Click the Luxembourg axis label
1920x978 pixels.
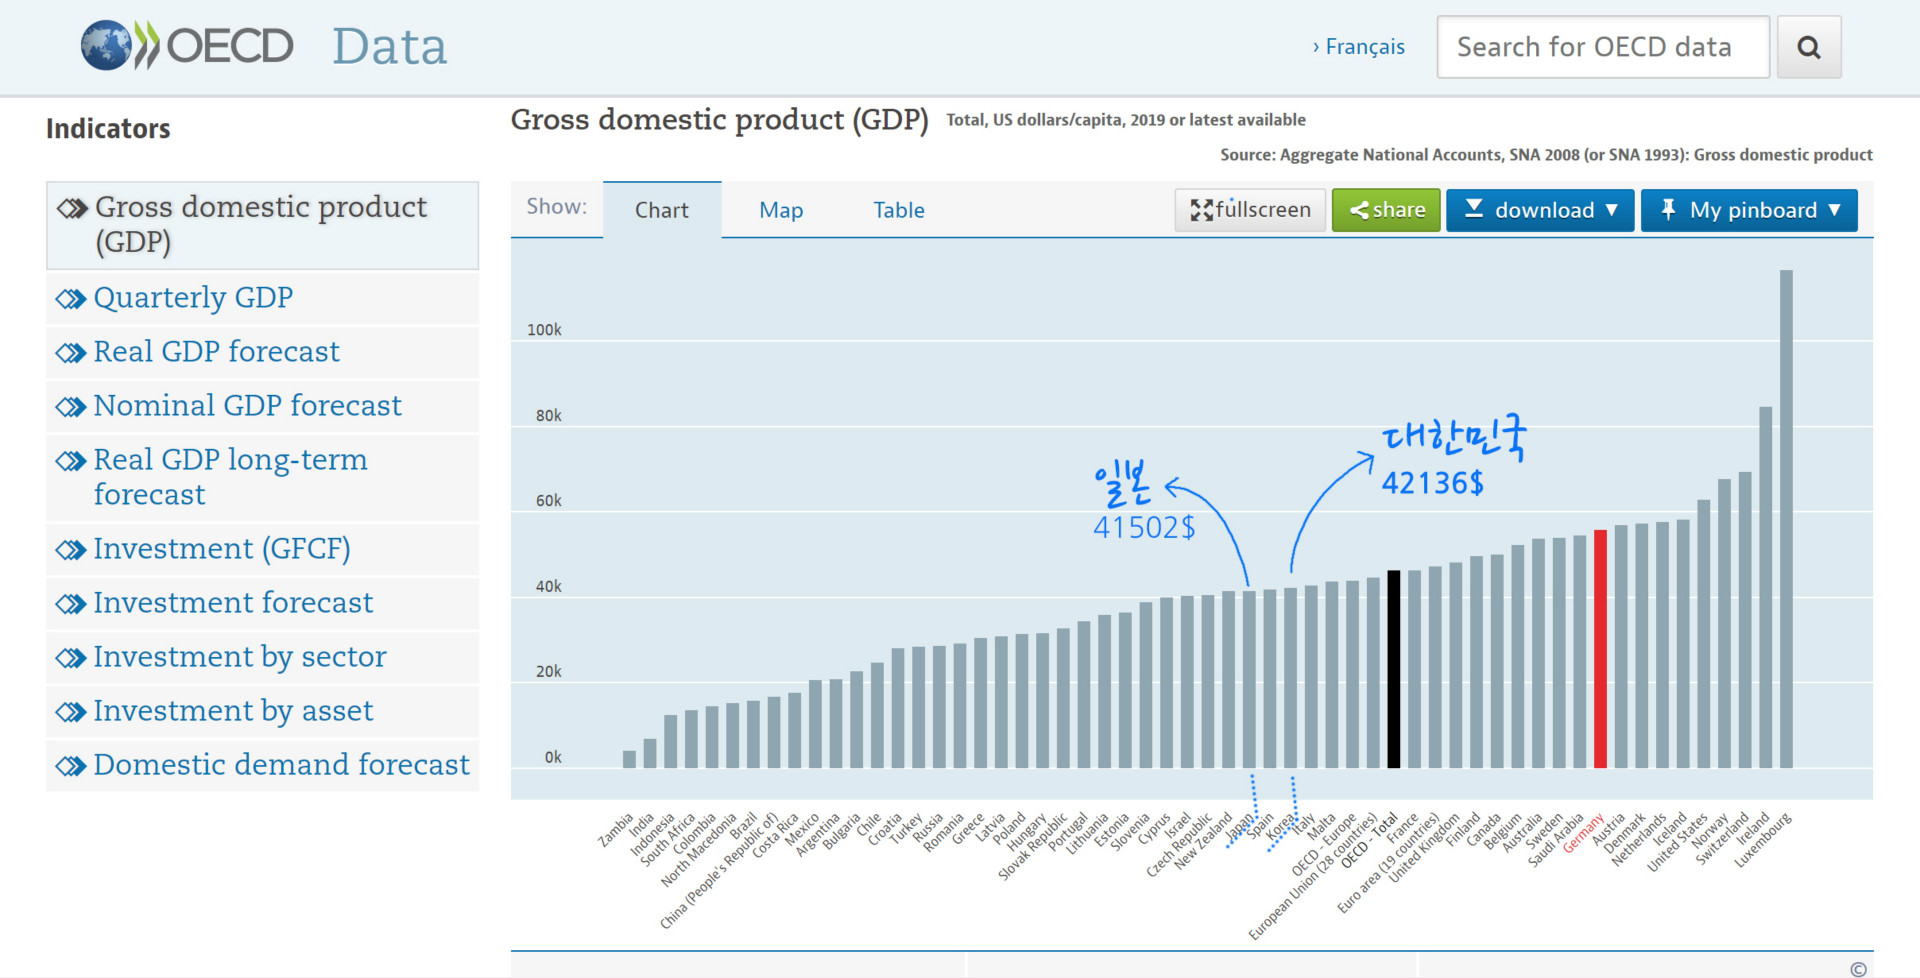(1763, 840)
